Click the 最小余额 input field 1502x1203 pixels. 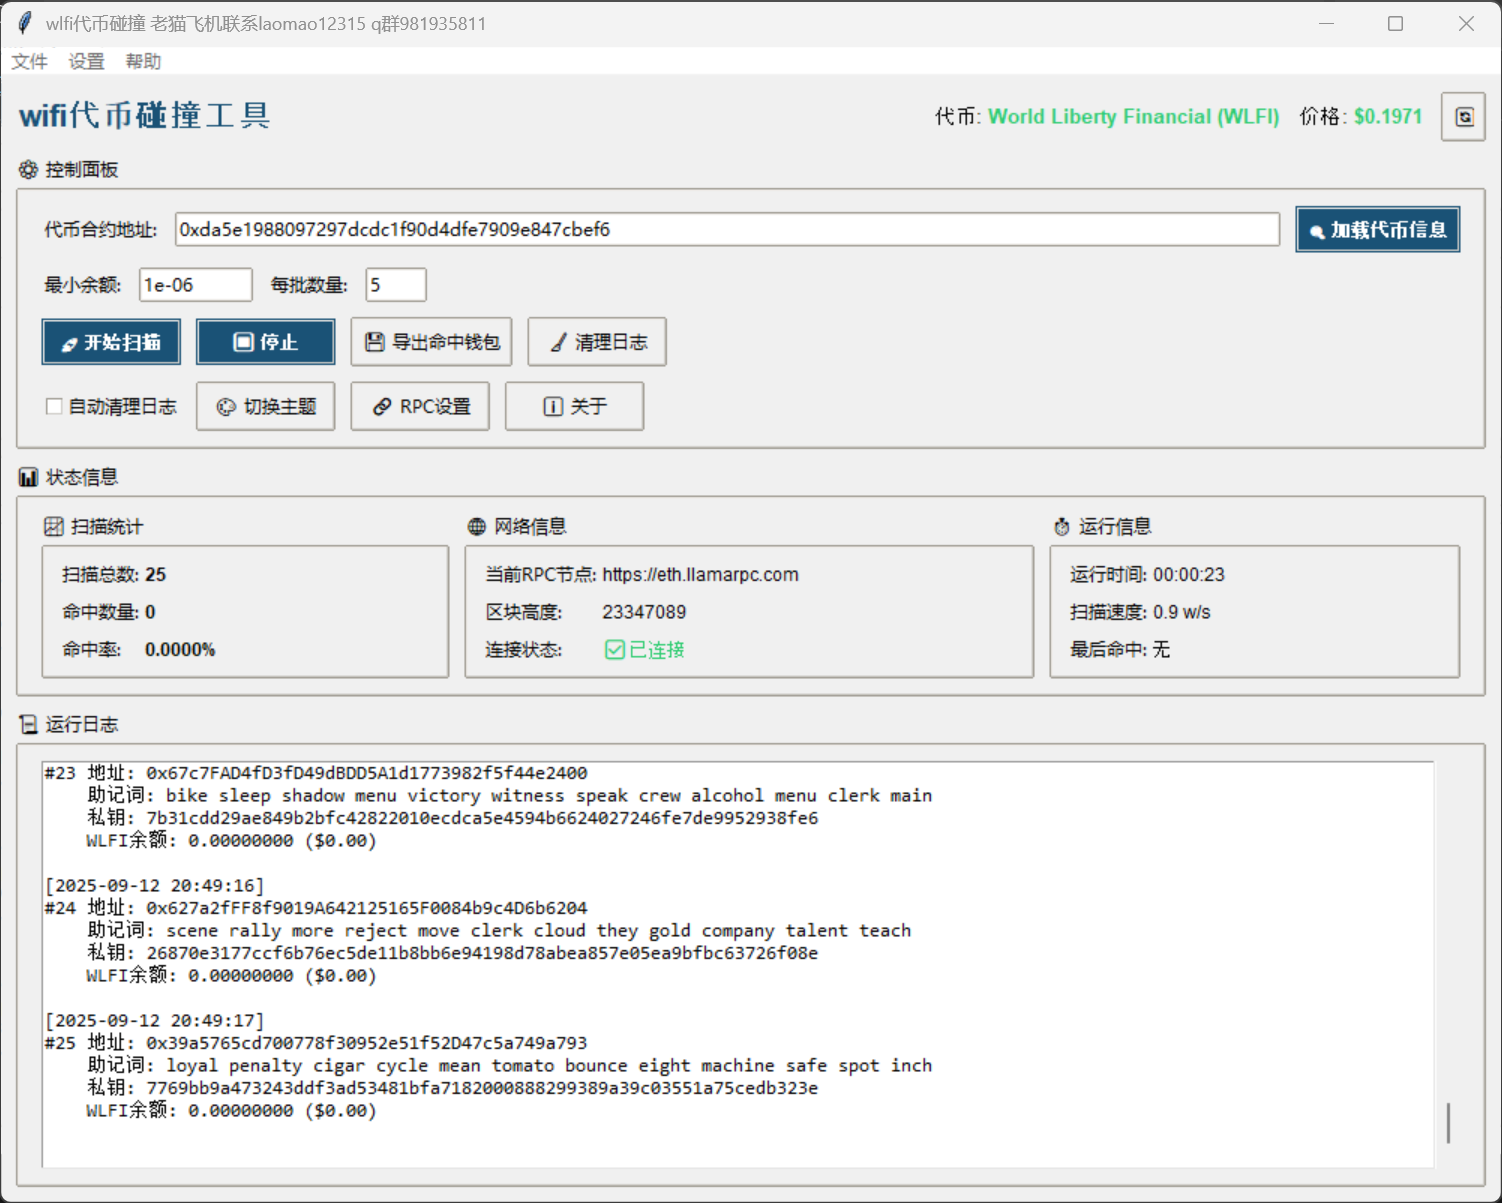[195, 285]
